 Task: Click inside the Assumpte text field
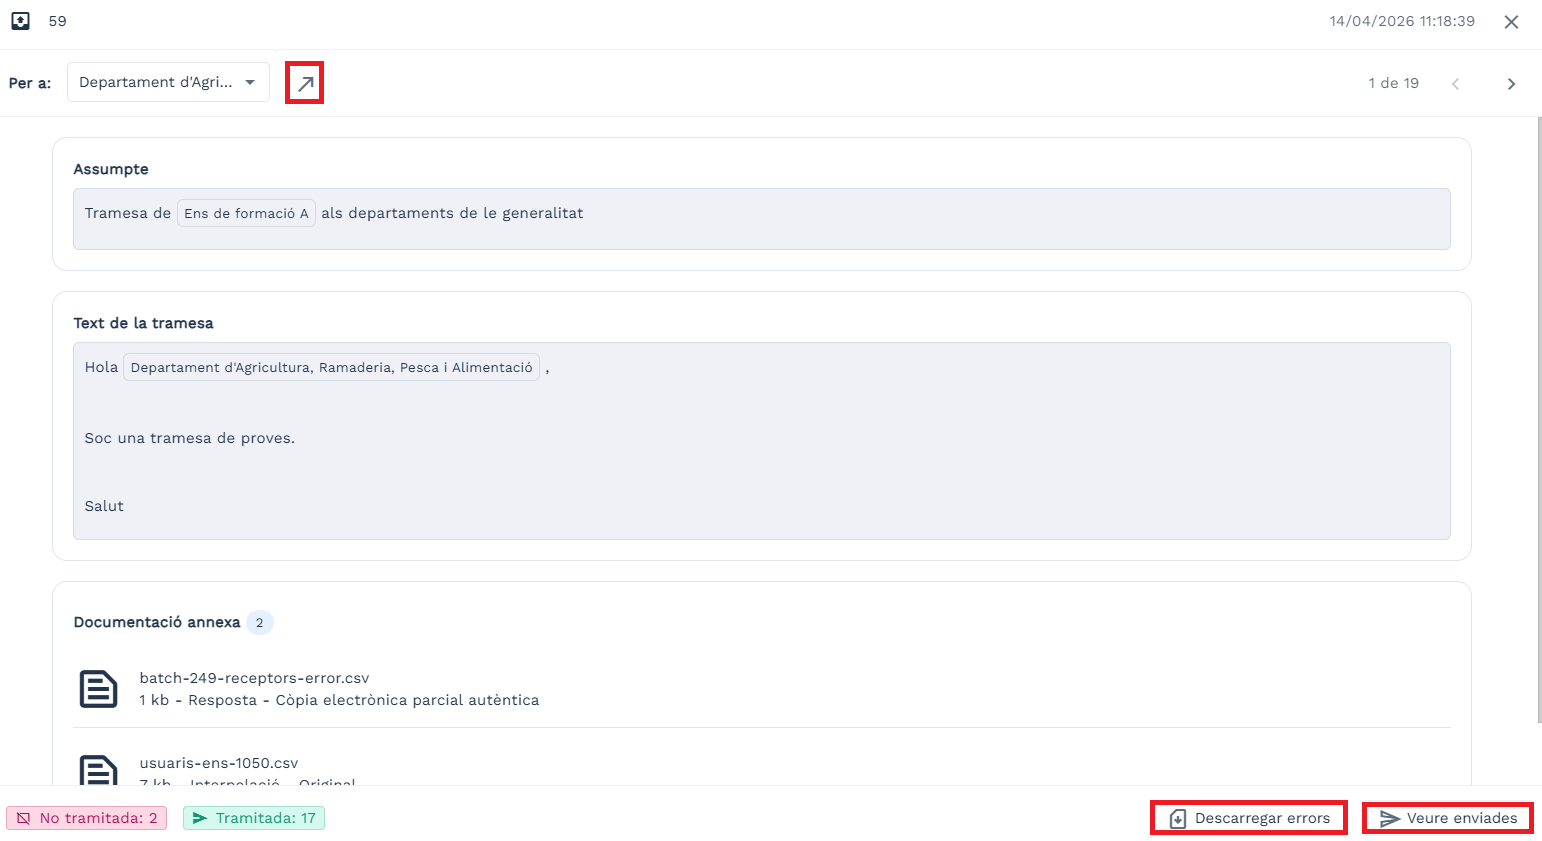(x=900, y=219)
